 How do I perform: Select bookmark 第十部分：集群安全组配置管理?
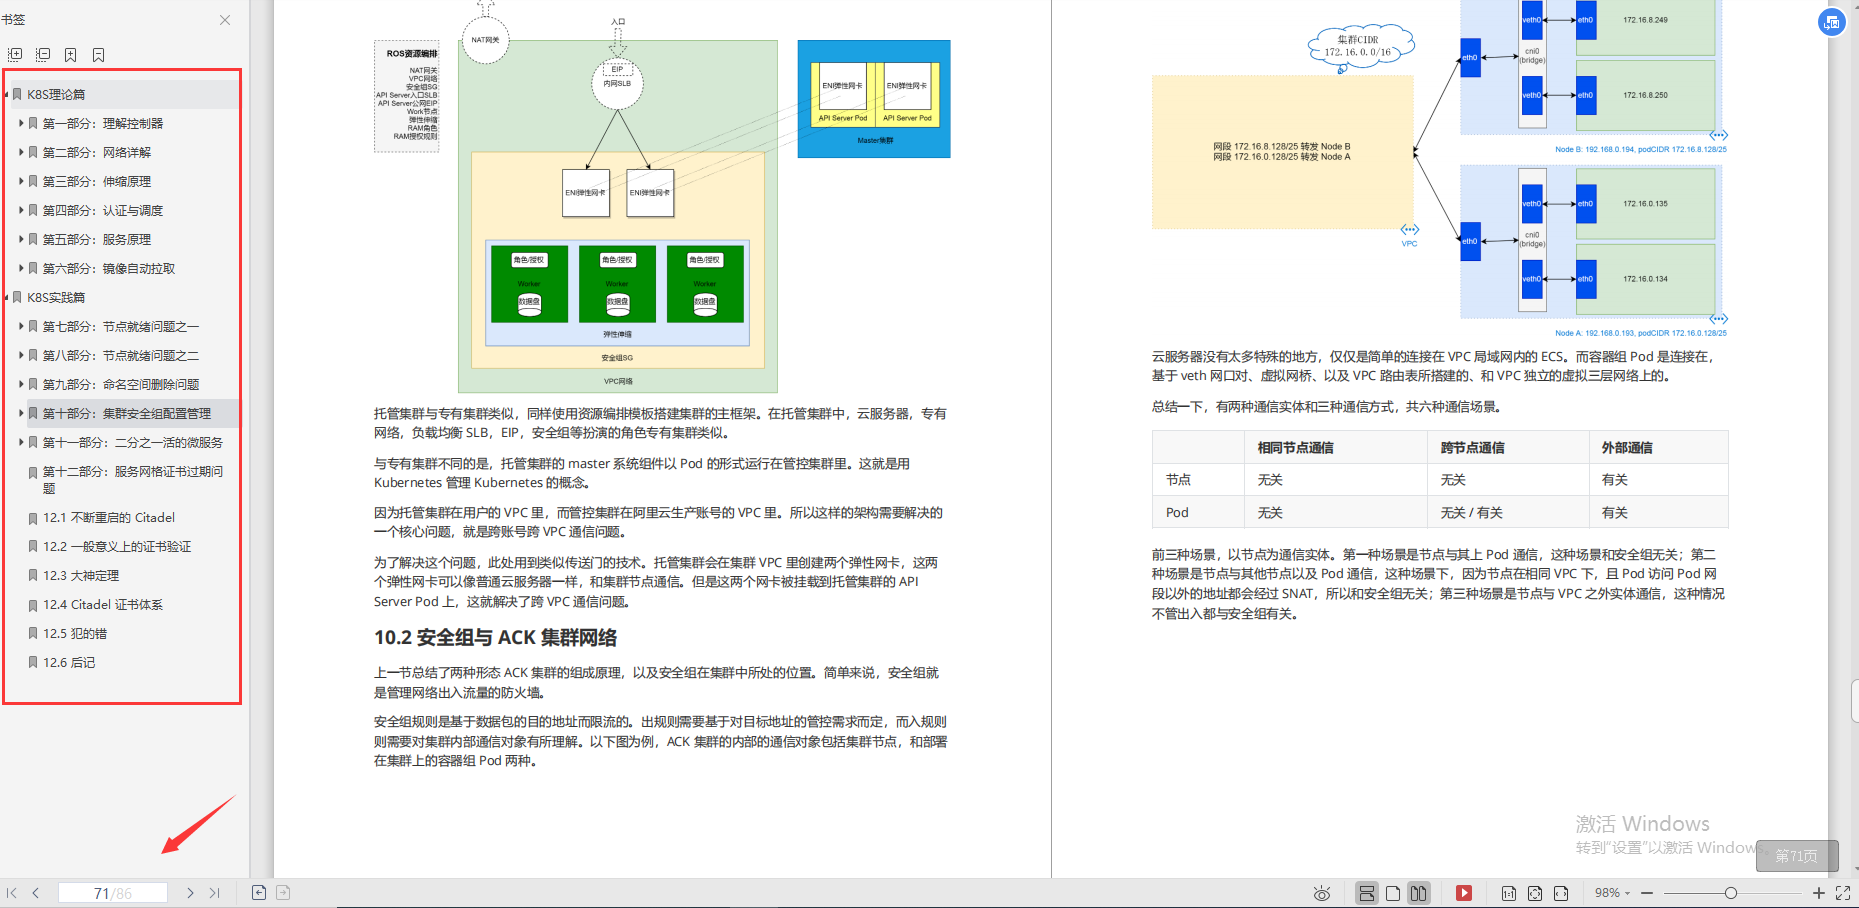pyautogui.click(x=127, y=414)
